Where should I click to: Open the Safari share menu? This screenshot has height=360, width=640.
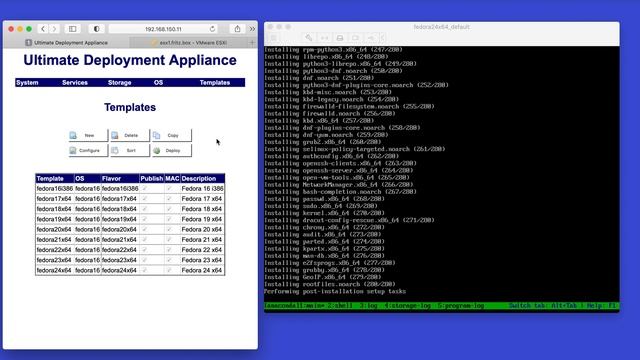237,29
